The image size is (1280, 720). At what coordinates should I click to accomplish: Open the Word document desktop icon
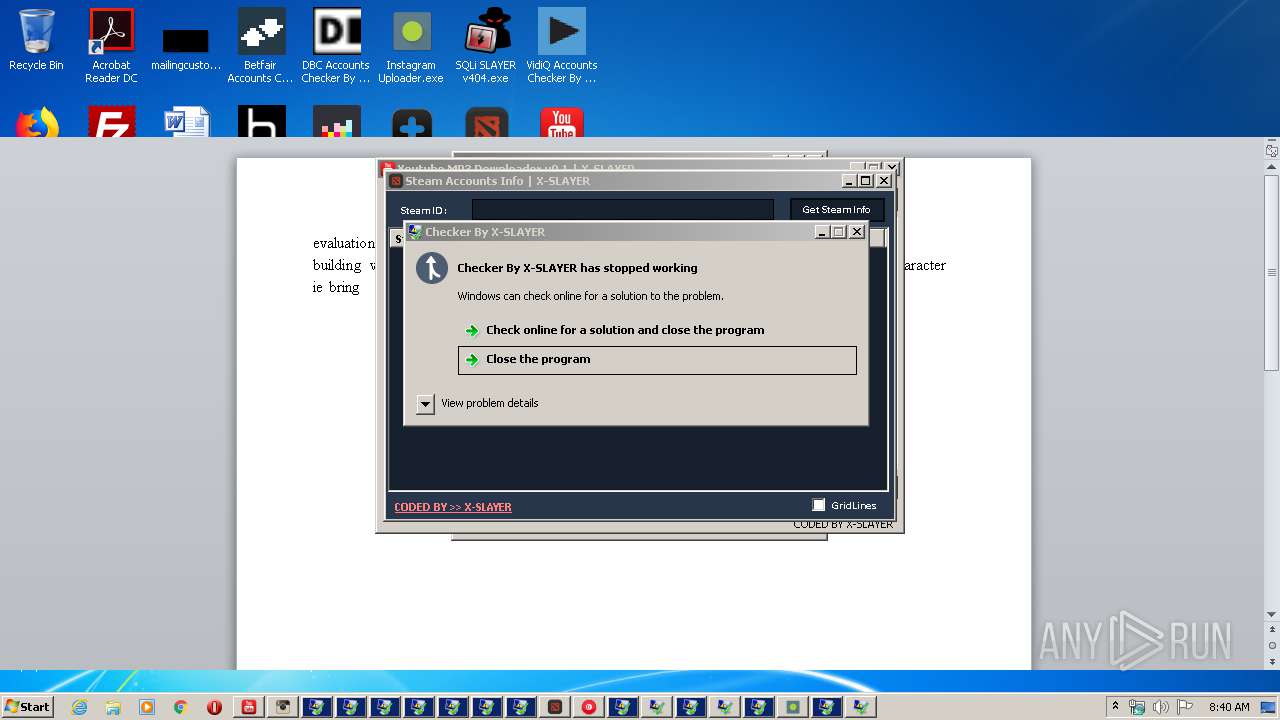click(x=186, y=122)
